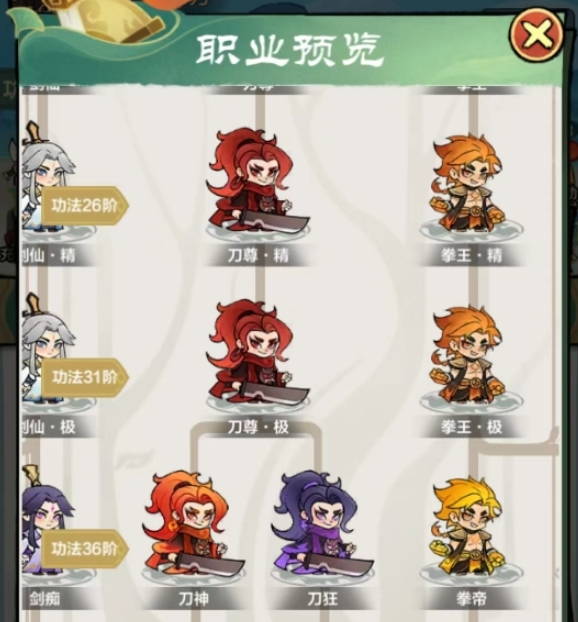Image resolution: width=578 pixels, height=622 pixels.
Task: Click the 刀狂 name label
Action: 322,599
